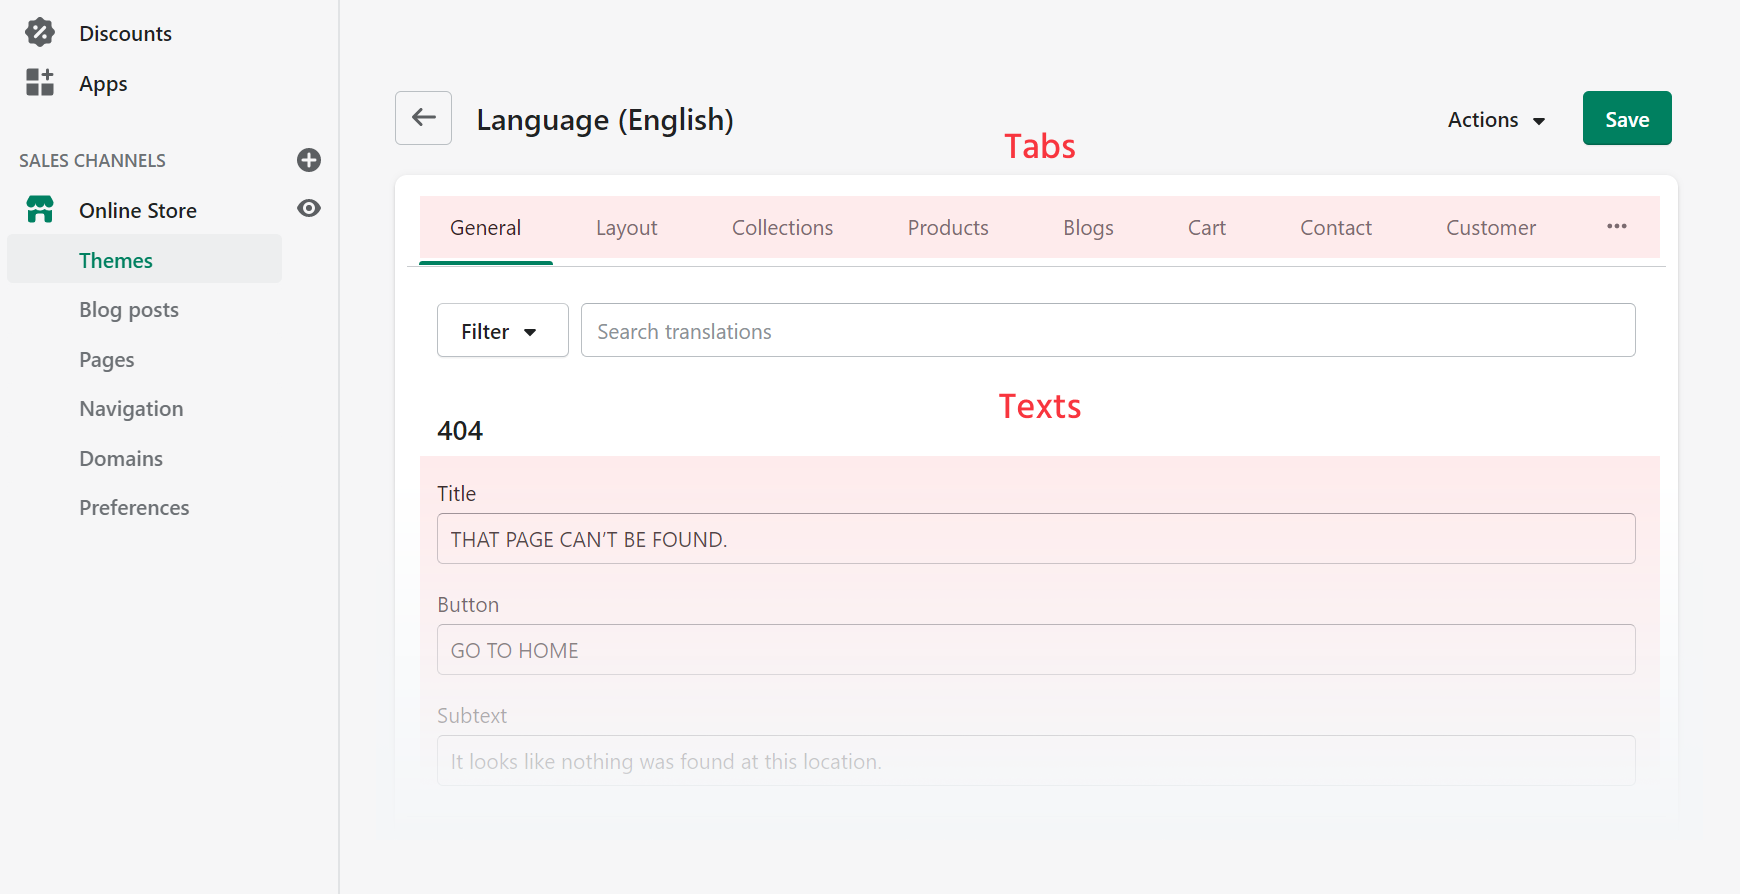Open the Actions dropdown
This screenshot has height=894, width=1740.
tap(1496, 120)
